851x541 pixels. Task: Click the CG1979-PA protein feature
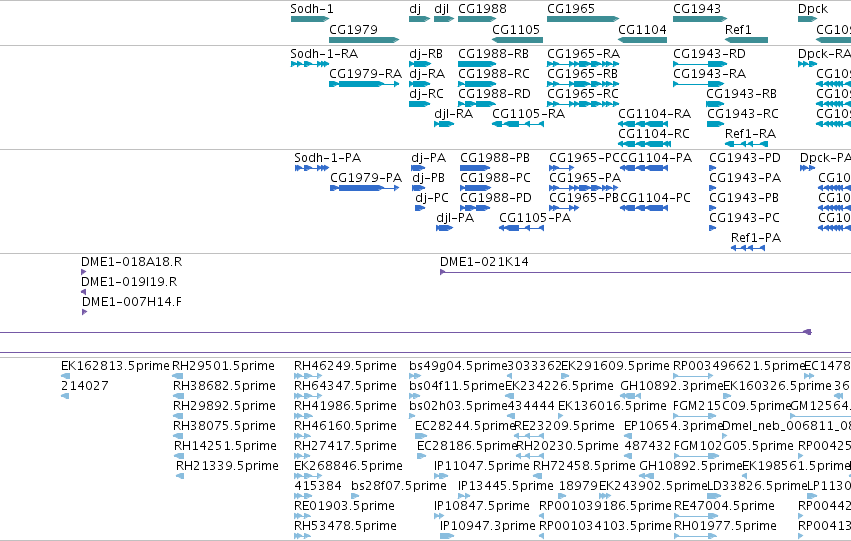tap(365, 188)
